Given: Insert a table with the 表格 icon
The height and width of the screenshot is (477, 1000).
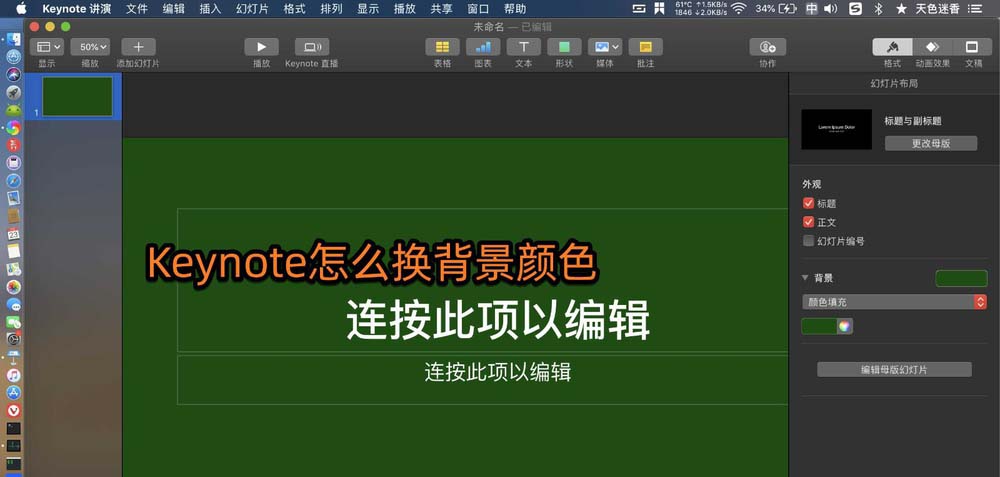Looking at the screenshot, I should click(443, 47).
